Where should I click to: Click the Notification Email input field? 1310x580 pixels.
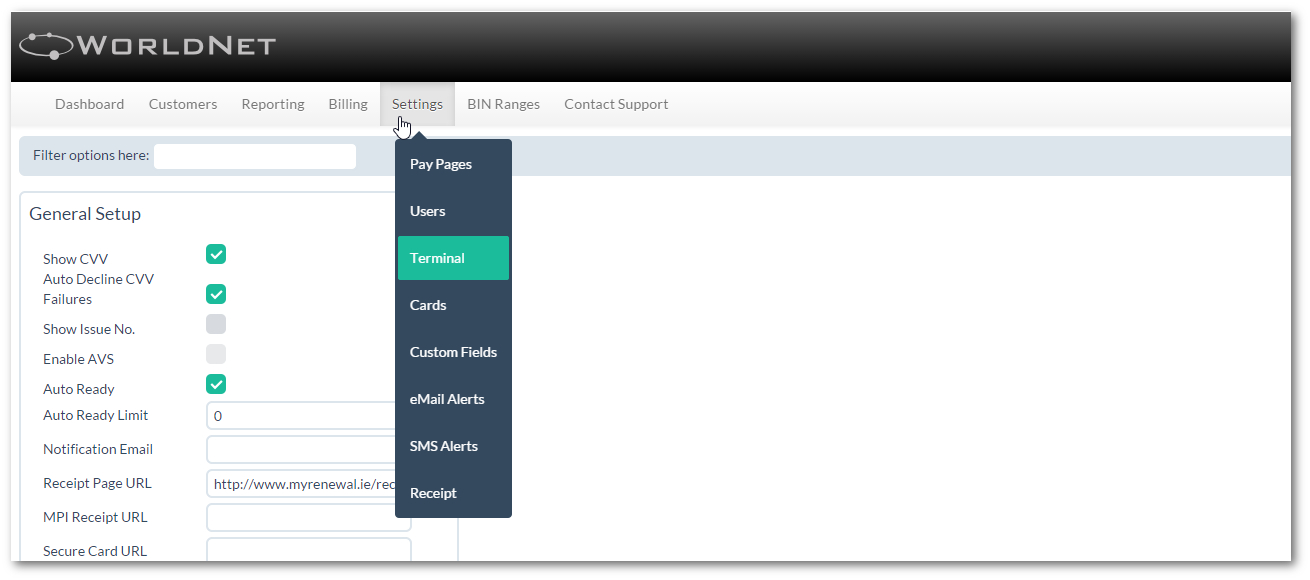[x=302, y=450]
